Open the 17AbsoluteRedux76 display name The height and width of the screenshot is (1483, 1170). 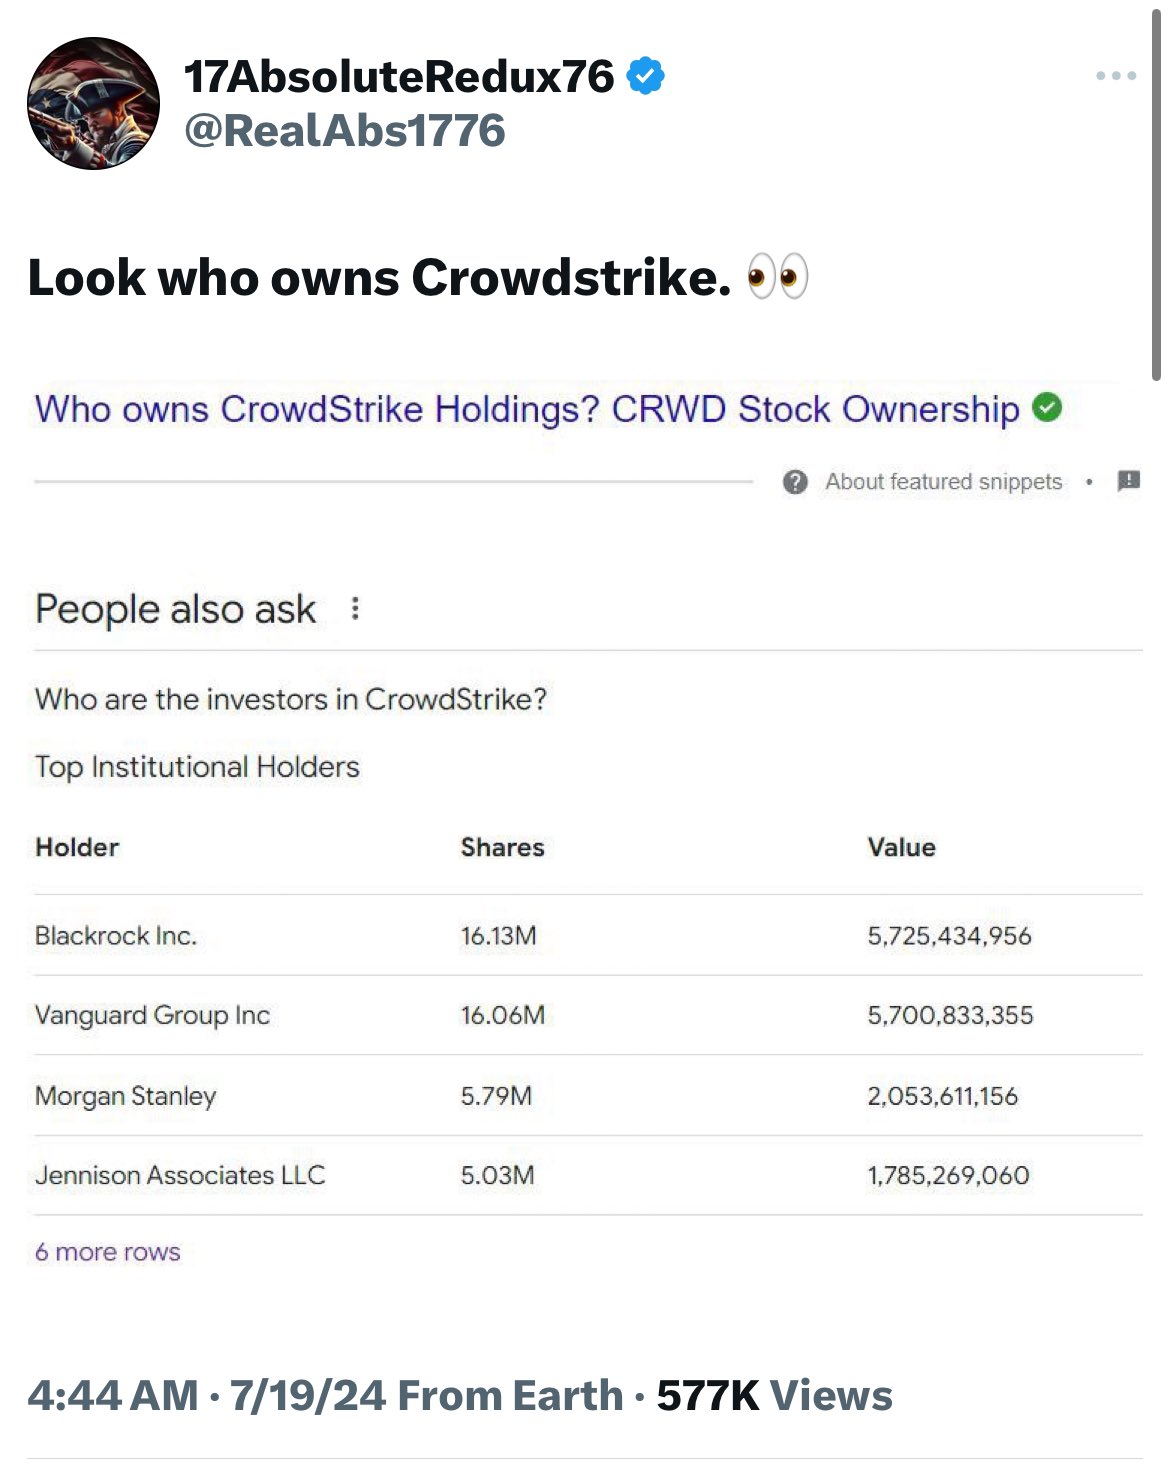pyautogui.click(x=399, y=76)
